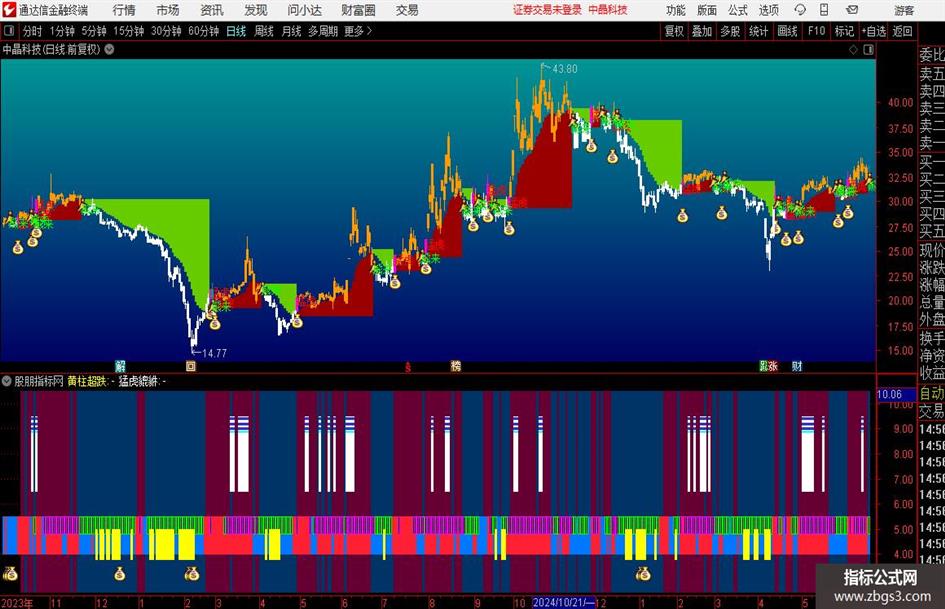
Task: Click the 复权 toolbar button
Action: [x=674, y=31]
